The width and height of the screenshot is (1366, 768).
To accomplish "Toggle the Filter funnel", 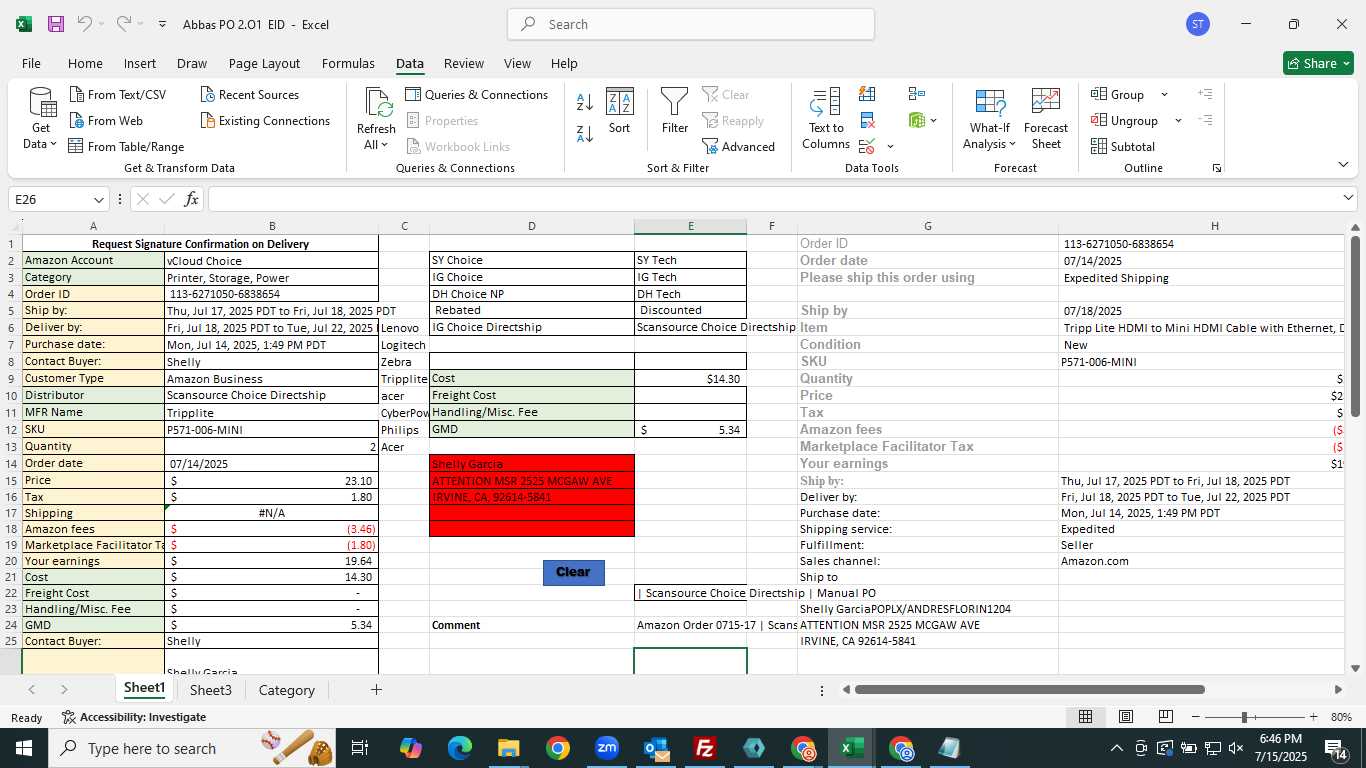I will [675, 112].
